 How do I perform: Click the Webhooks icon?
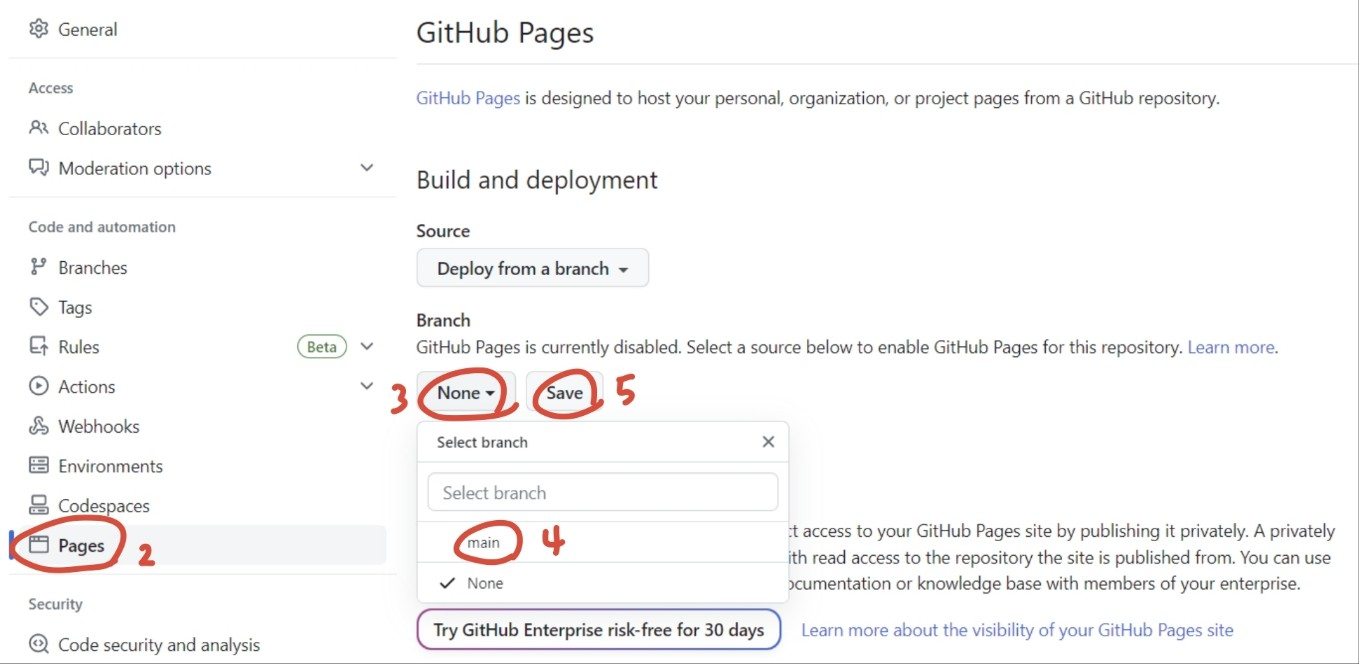point(39,426)
